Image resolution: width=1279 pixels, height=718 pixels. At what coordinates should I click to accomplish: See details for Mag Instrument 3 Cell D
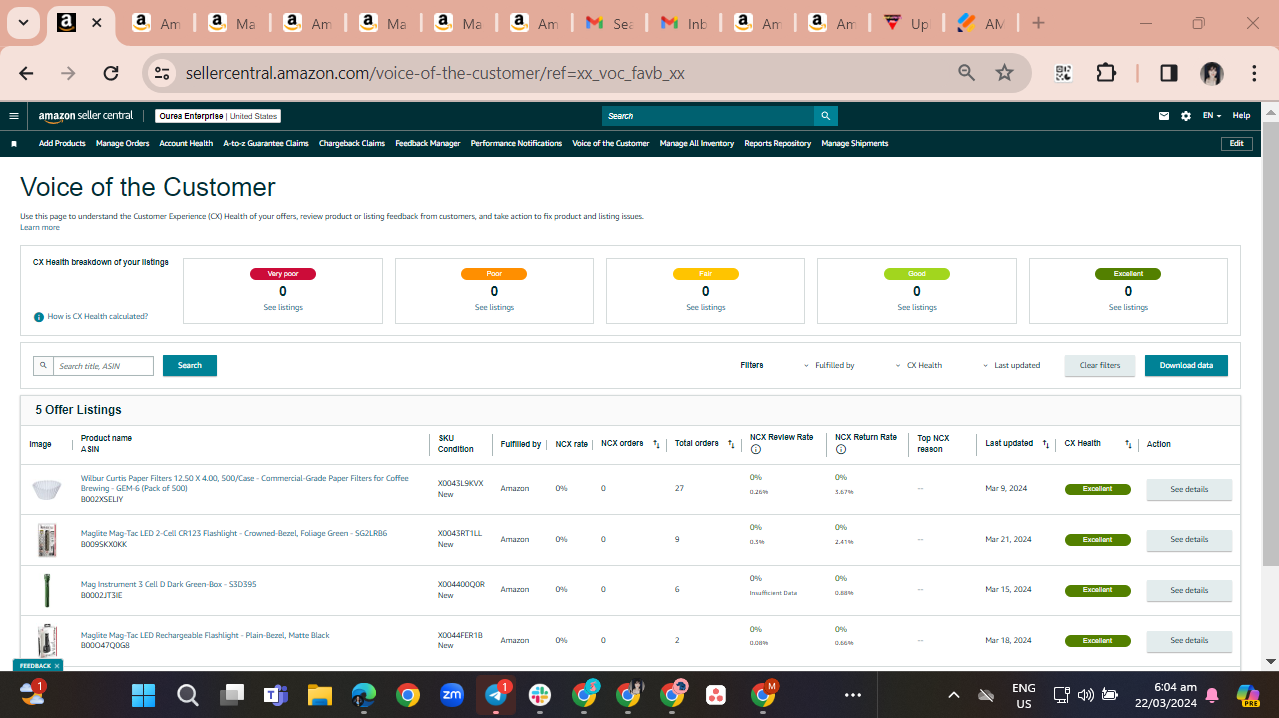tap(1189, 591)
